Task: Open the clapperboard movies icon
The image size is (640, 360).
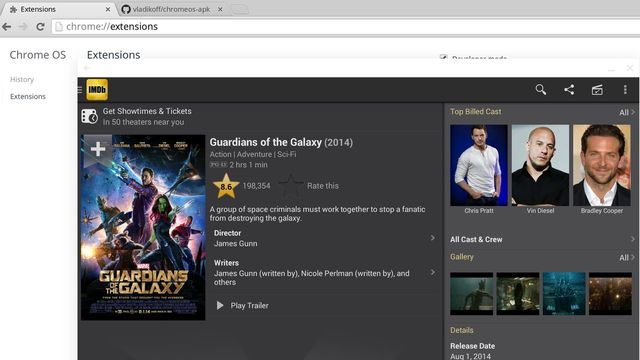Action: 597,89
